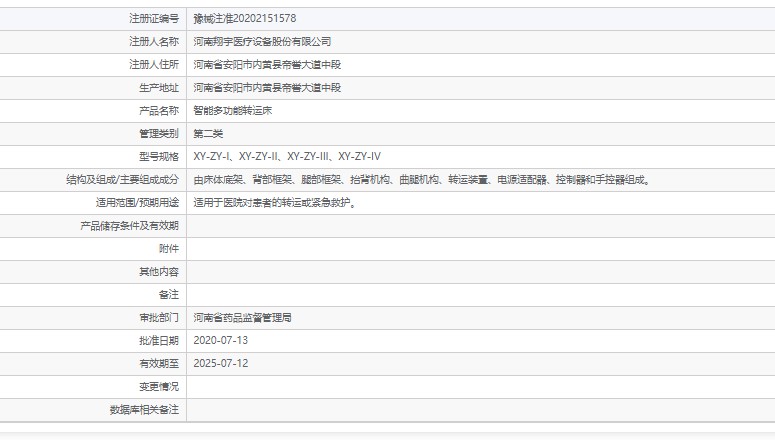Select approving department 河南省药品监督管理局
The width and height of the screenshot is (775, 440).
(242, 318)
